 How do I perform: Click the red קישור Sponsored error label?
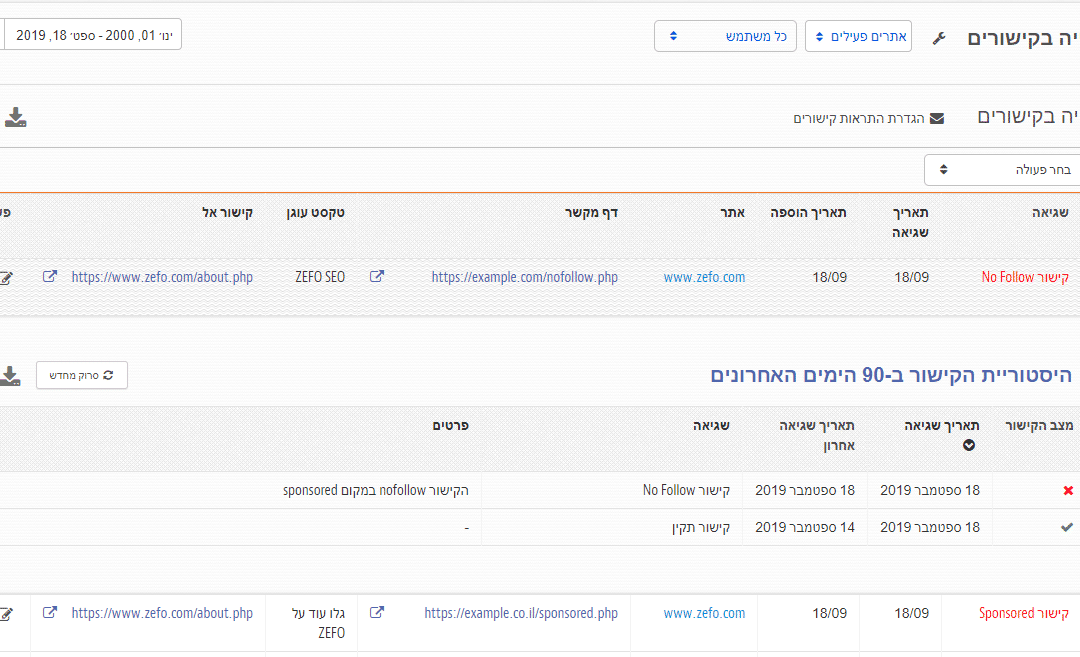1024,614
